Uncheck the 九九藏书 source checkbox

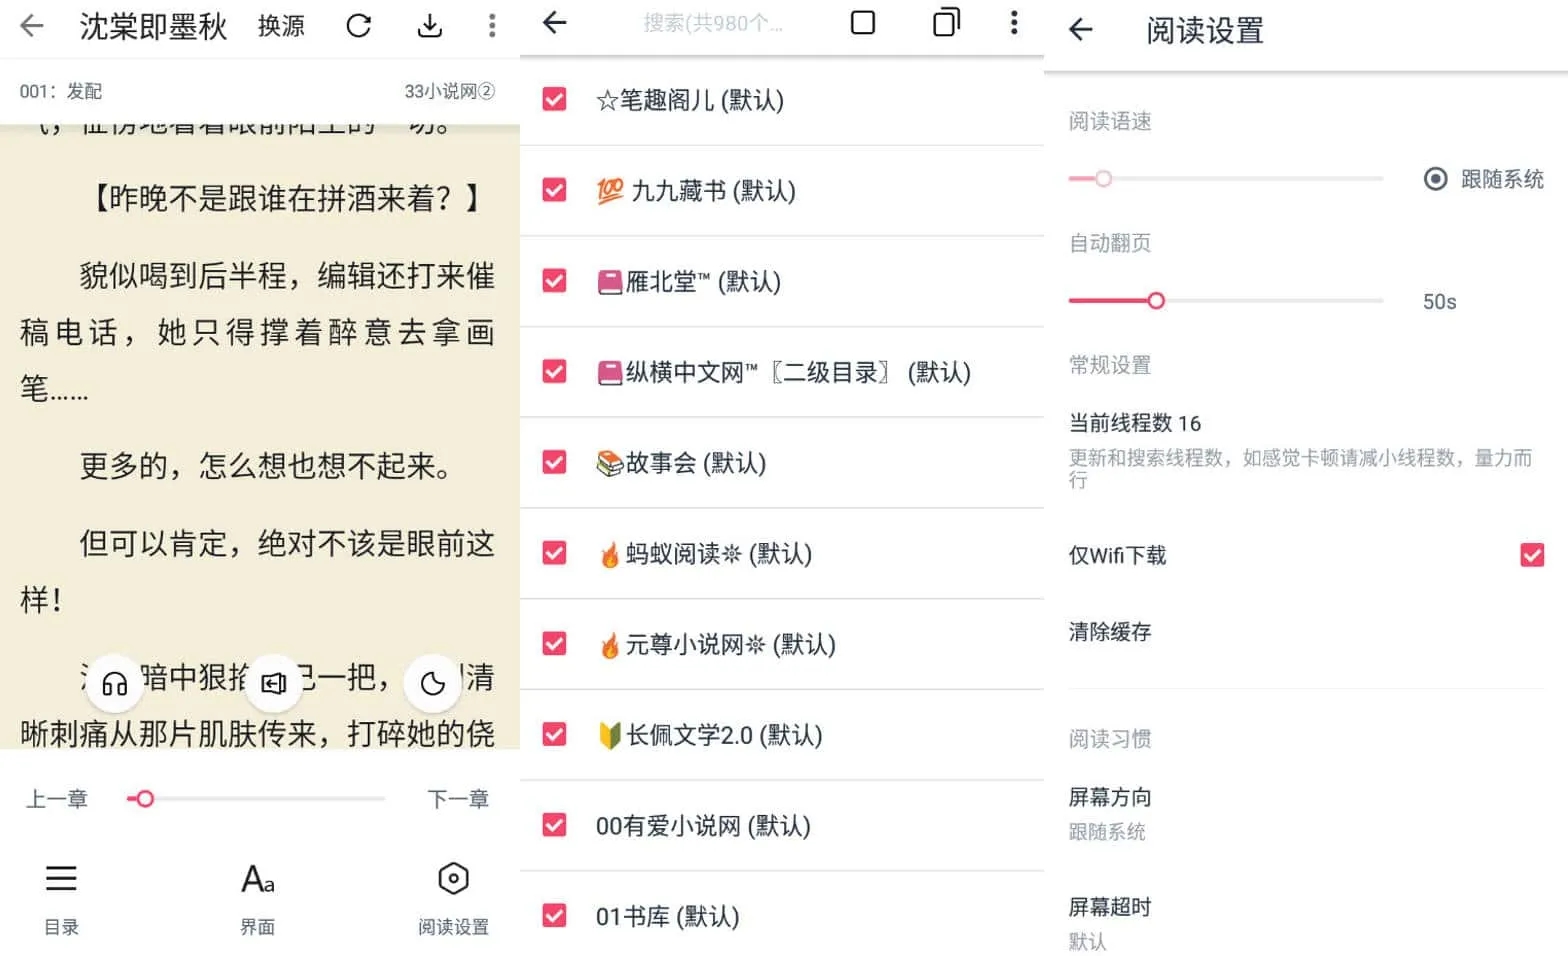554,190
